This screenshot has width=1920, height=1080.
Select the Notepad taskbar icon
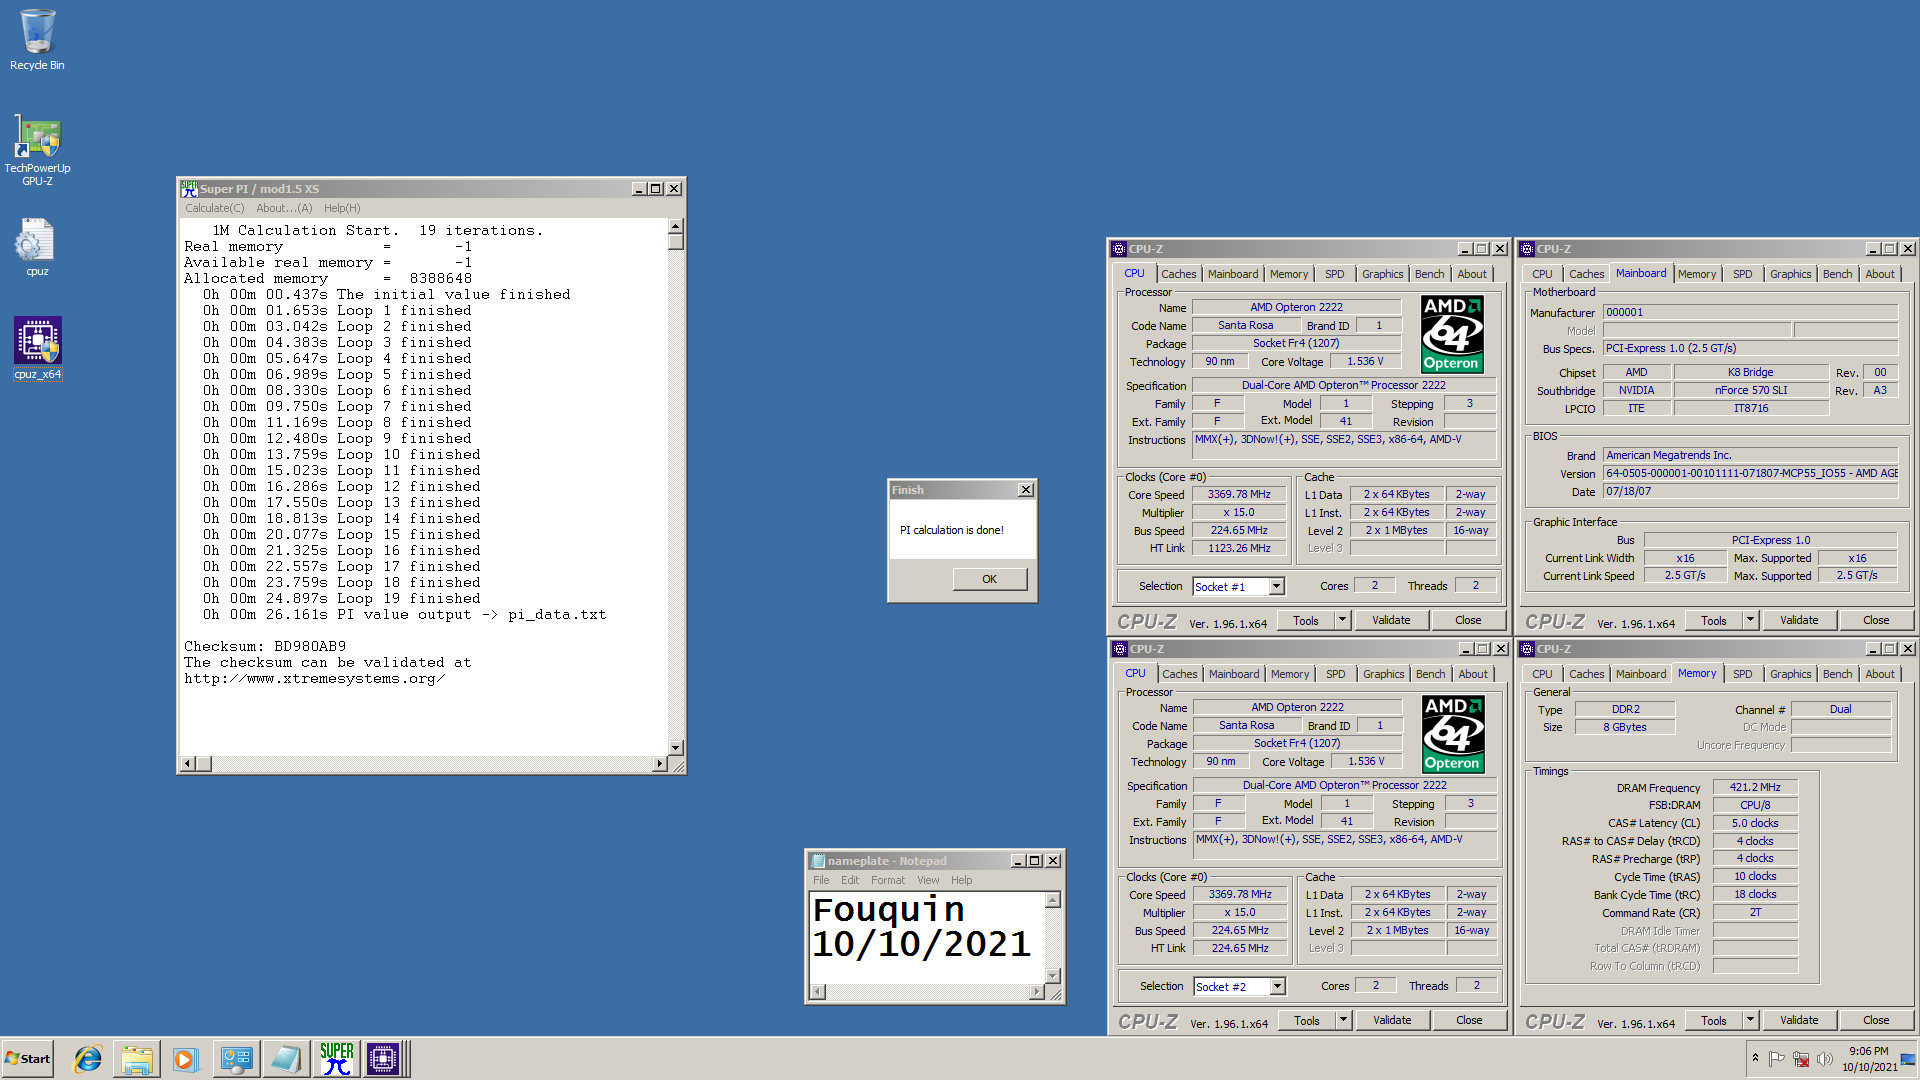(286, 1059)
